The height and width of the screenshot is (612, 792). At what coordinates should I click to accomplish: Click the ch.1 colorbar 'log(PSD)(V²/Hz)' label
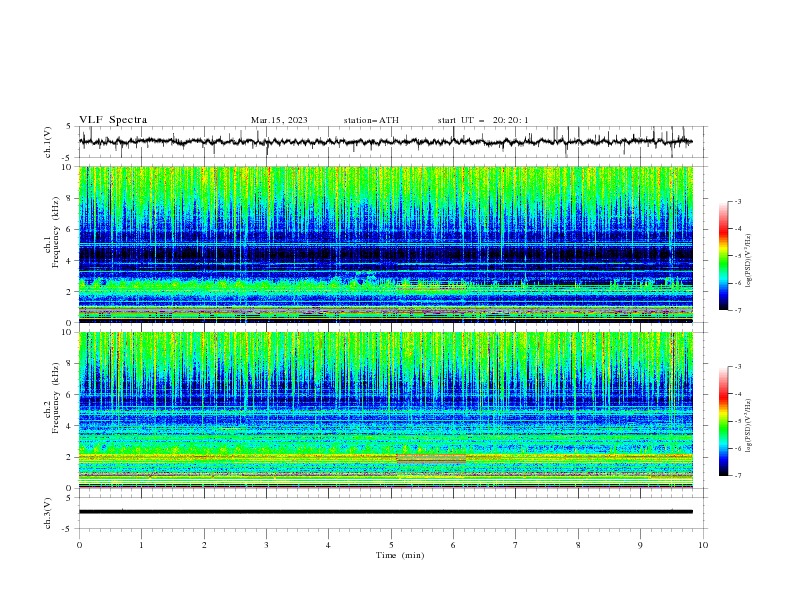(749, 261)
